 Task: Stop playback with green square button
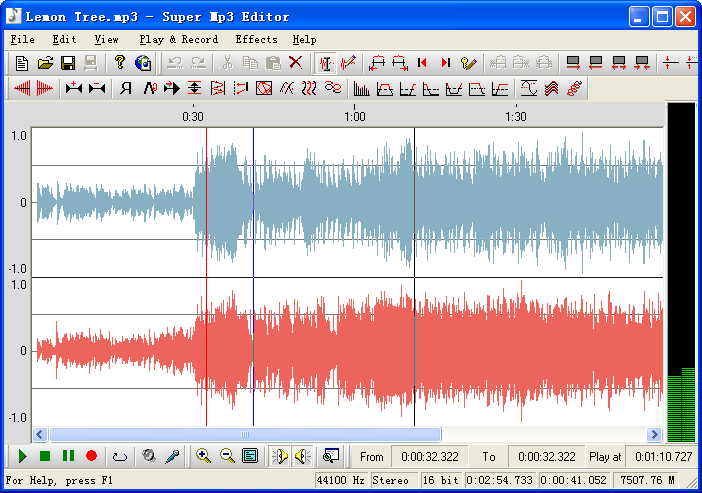pos(45,456)
